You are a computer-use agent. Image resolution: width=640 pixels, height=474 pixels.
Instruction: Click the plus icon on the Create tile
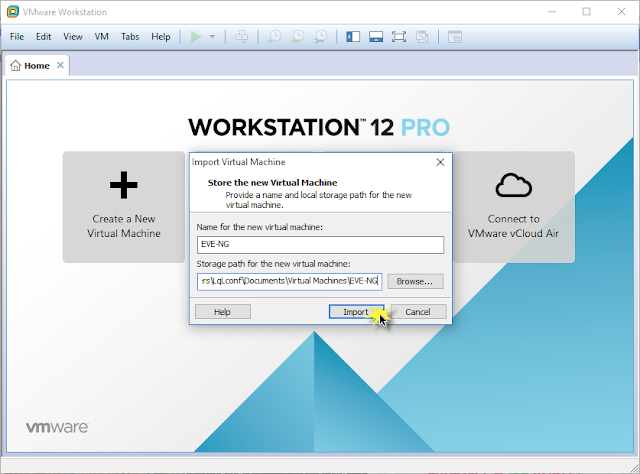tap(124, 185)
